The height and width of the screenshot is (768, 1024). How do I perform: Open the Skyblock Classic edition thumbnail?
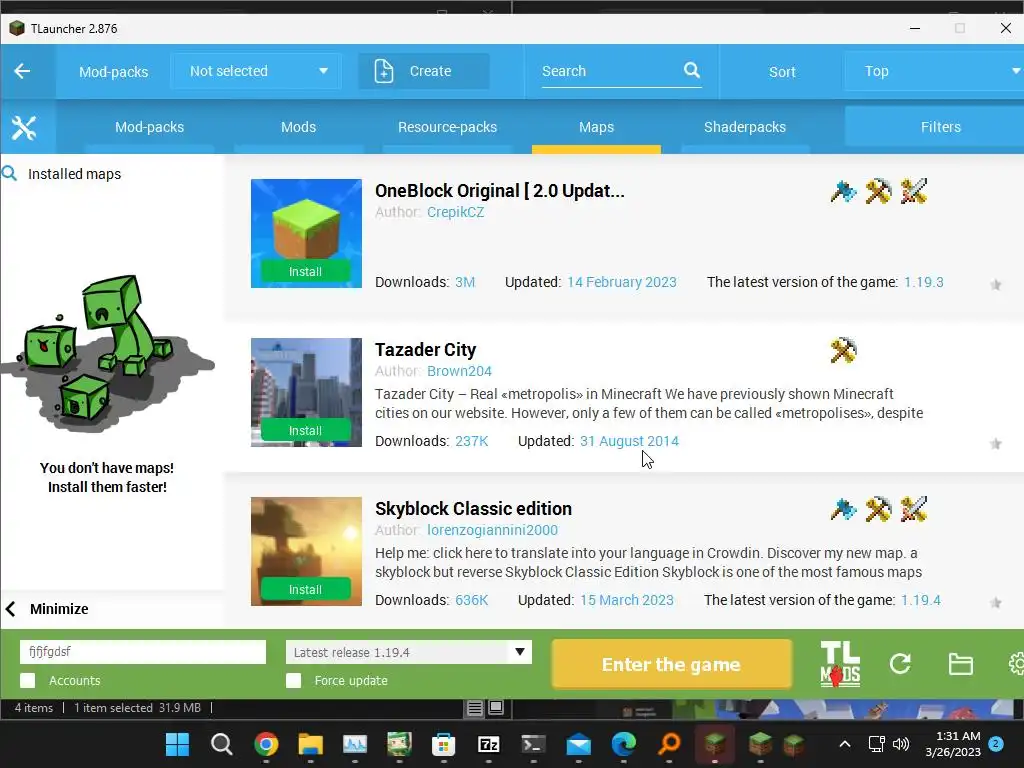(x=306, y=551)
